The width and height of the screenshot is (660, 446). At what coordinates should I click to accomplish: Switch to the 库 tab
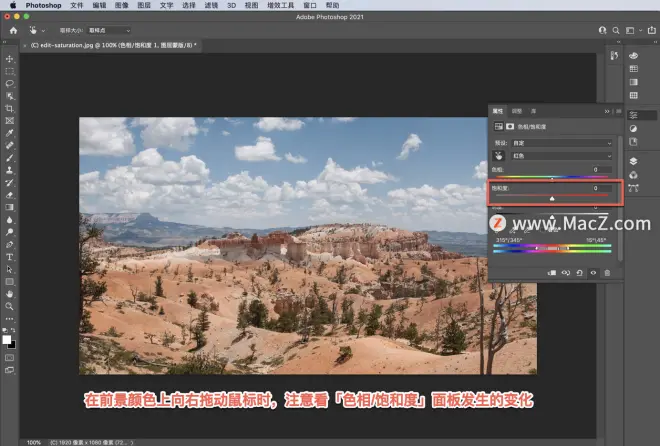(533, 111)
